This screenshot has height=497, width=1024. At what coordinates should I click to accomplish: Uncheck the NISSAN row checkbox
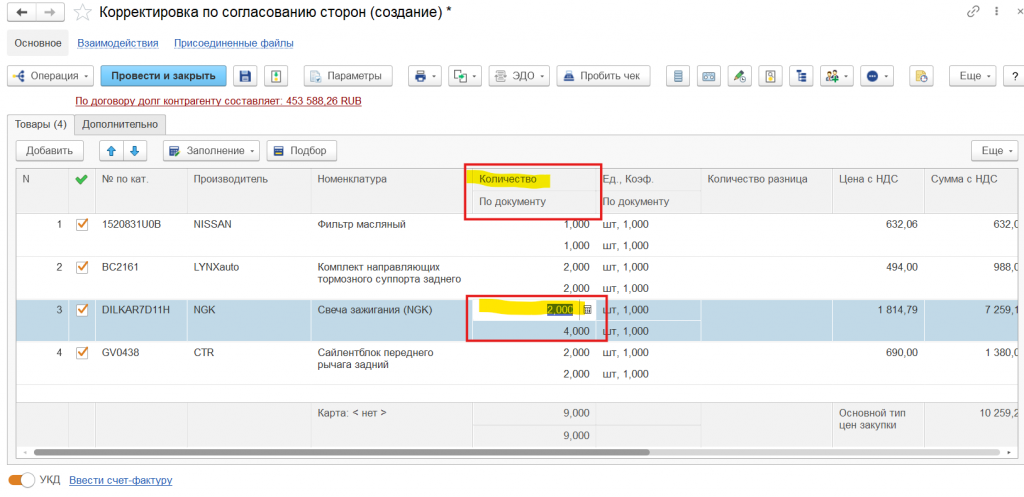tap(82, 225)
